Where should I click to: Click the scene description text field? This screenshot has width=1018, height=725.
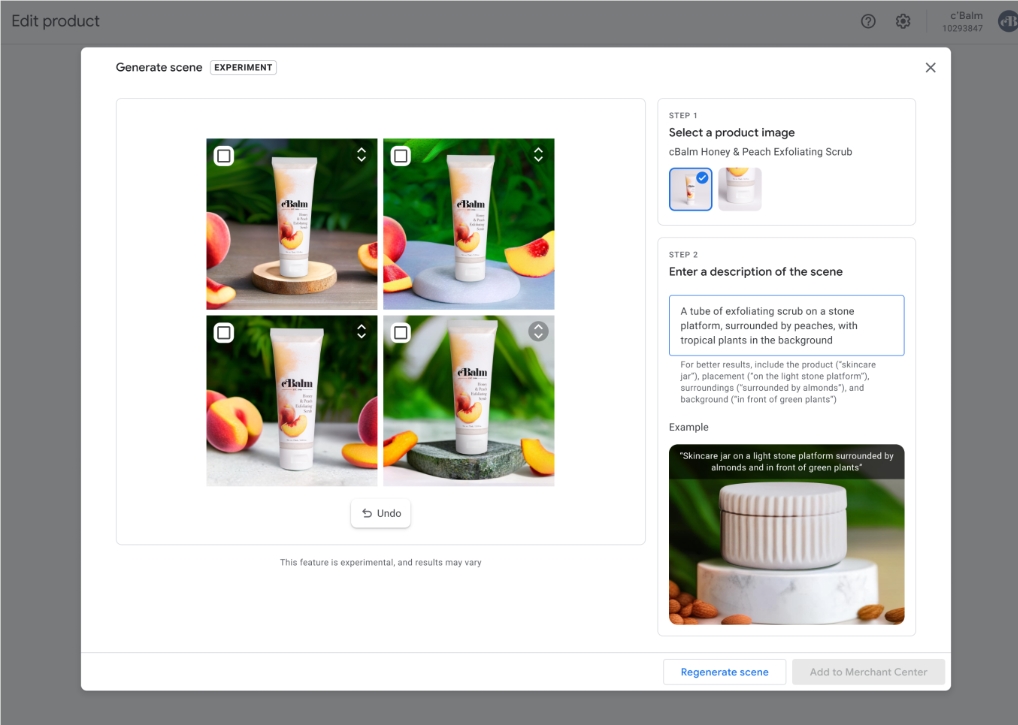786,326
